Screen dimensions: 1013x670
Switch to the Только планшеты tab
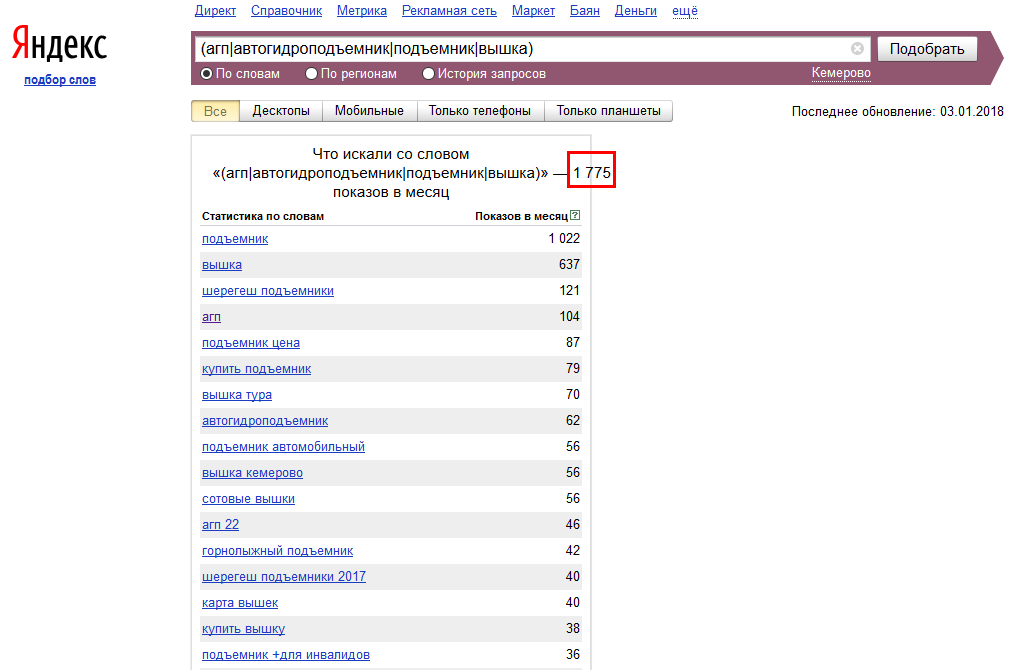tap(609, 111)
